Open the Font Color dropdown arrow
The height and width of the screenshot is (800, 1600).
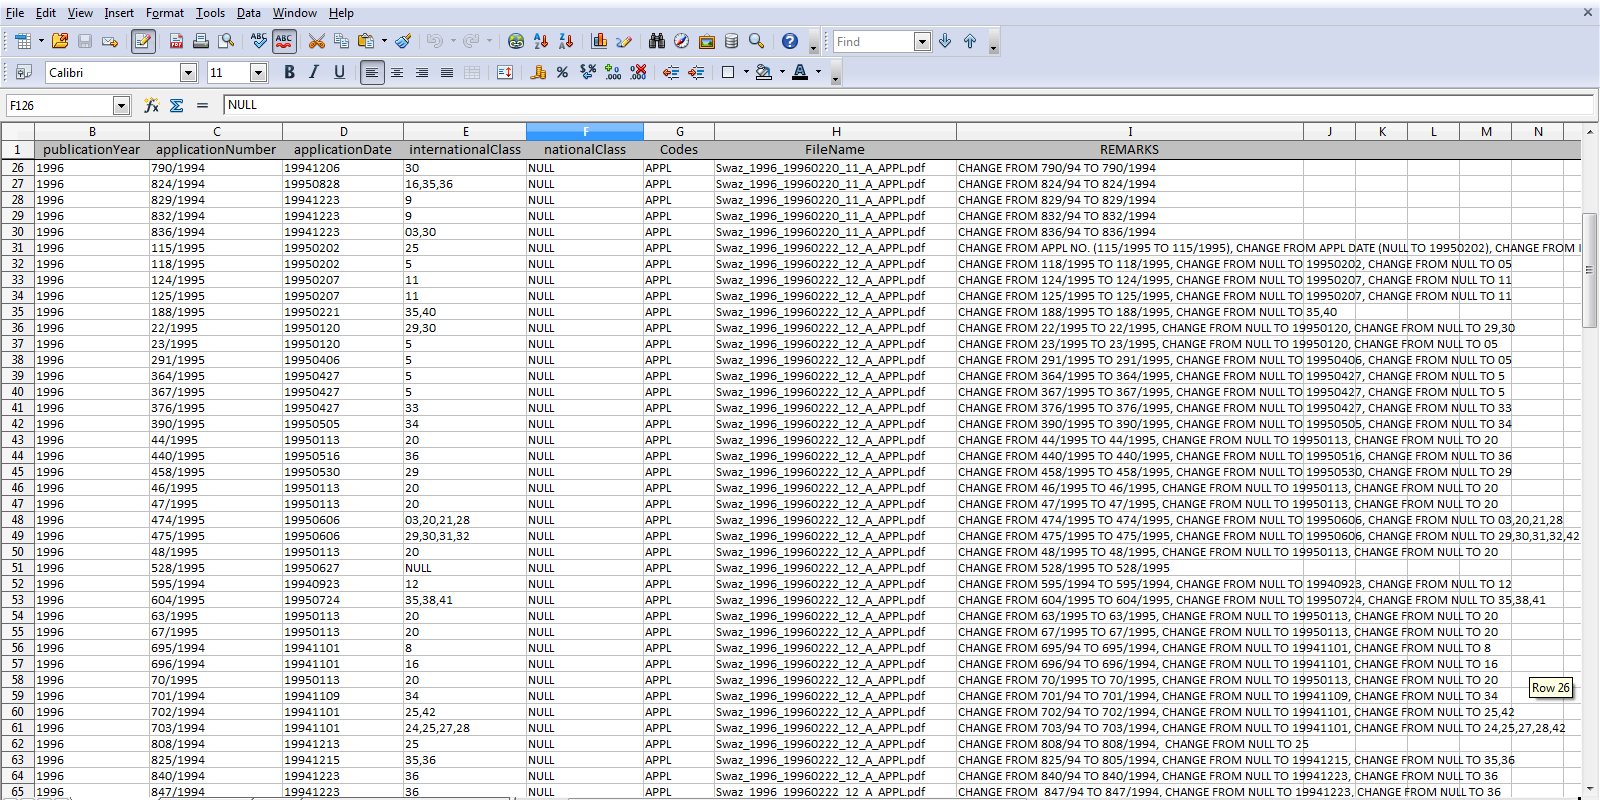tap(818, 72)
